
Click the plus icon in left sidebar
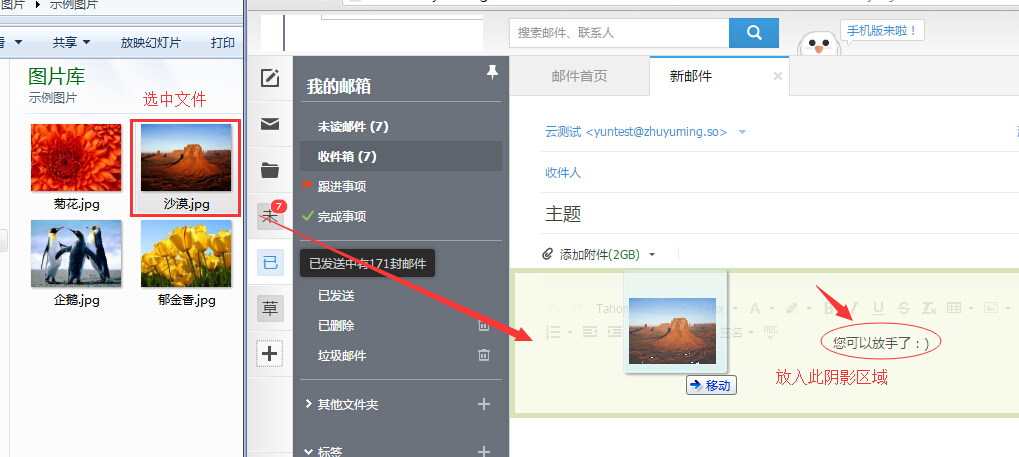270,353
